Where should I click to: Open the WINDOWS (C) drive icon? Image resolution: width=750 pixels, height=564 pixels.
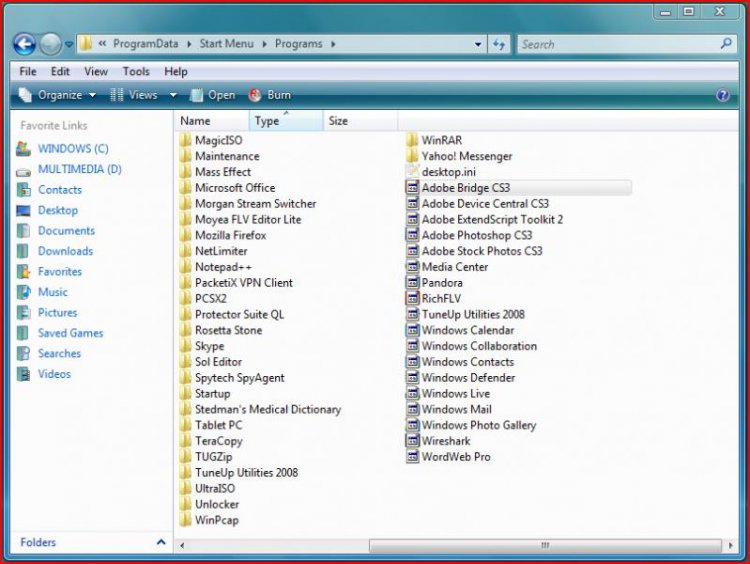23,149
